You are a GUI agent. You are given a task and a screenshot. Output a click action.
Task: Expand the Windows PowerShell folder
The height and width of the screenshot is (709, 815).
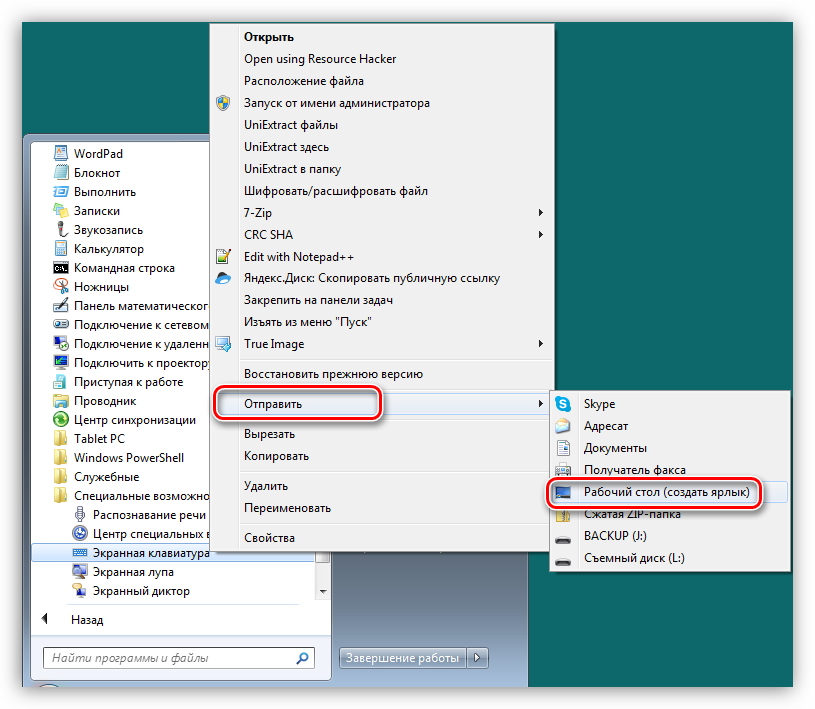119,457
